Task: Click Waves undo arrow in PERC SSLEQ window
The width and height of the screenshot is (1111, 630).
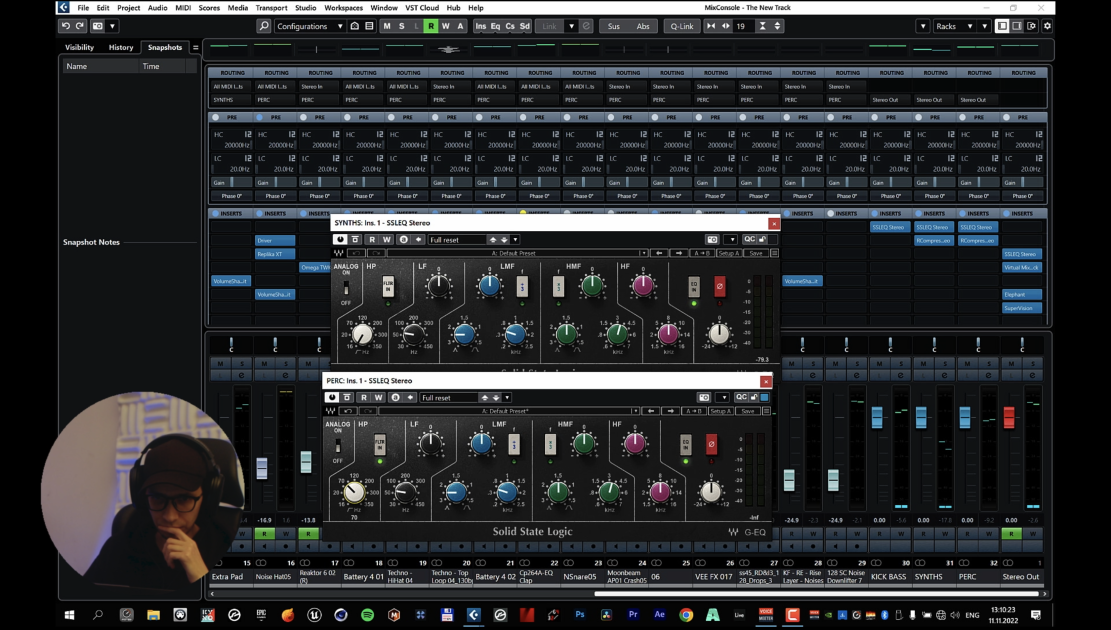Action: click(348, 411)
